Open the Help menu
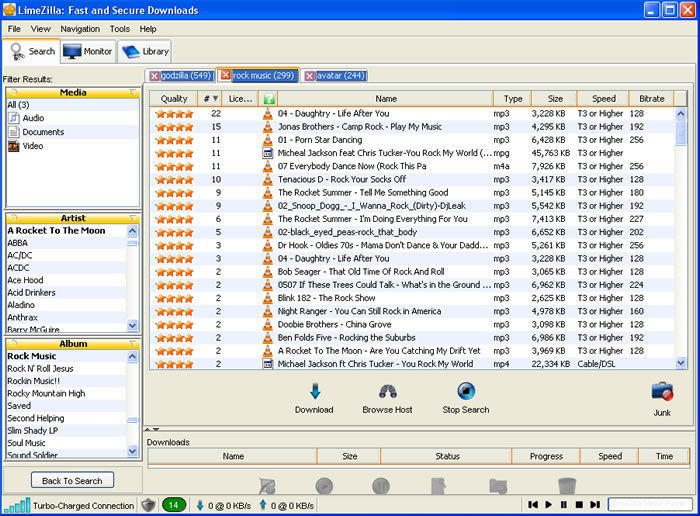This screenshot has height=516, width=700. 148,29
